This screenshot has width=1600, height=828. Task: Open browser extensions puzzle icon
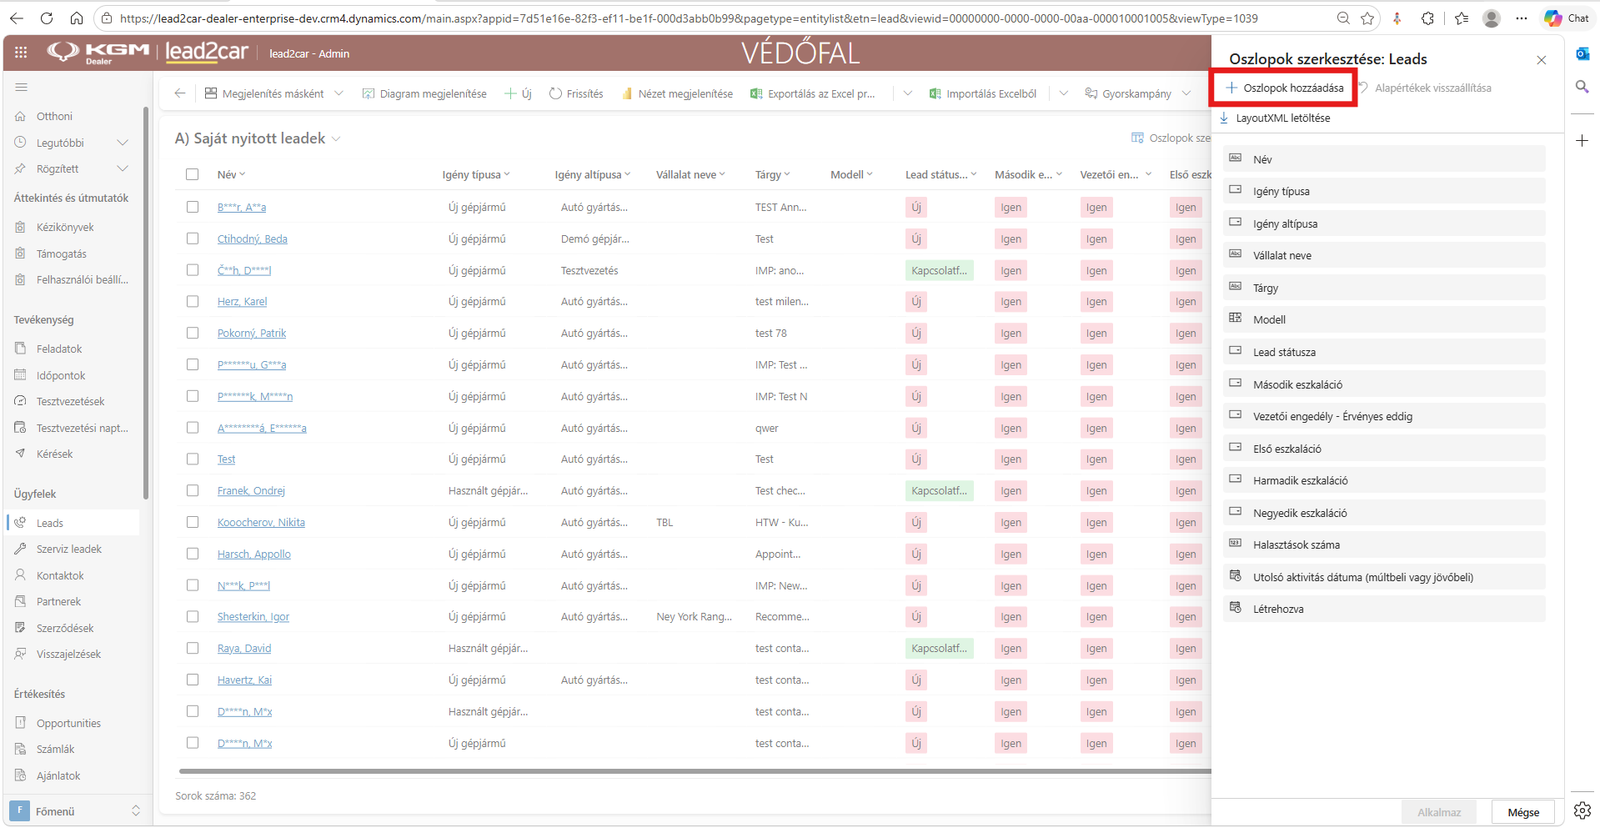pyautogui.click(x=1427, y=18)
